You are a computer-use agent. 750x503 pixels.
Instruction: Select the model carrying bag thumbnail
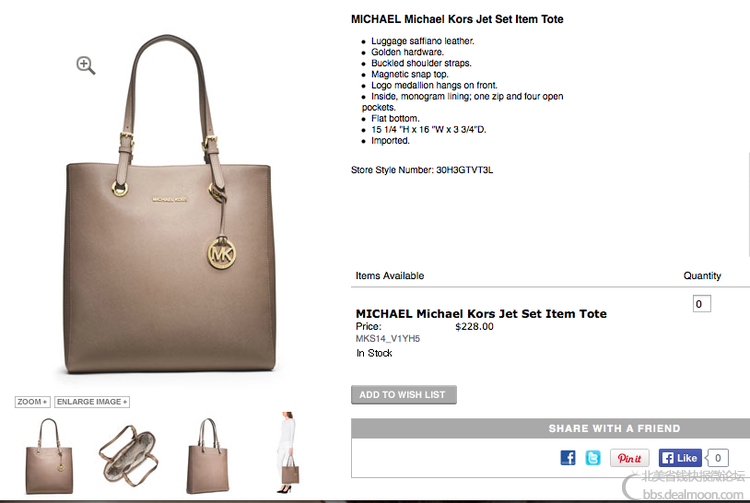[x=288, y=452]
